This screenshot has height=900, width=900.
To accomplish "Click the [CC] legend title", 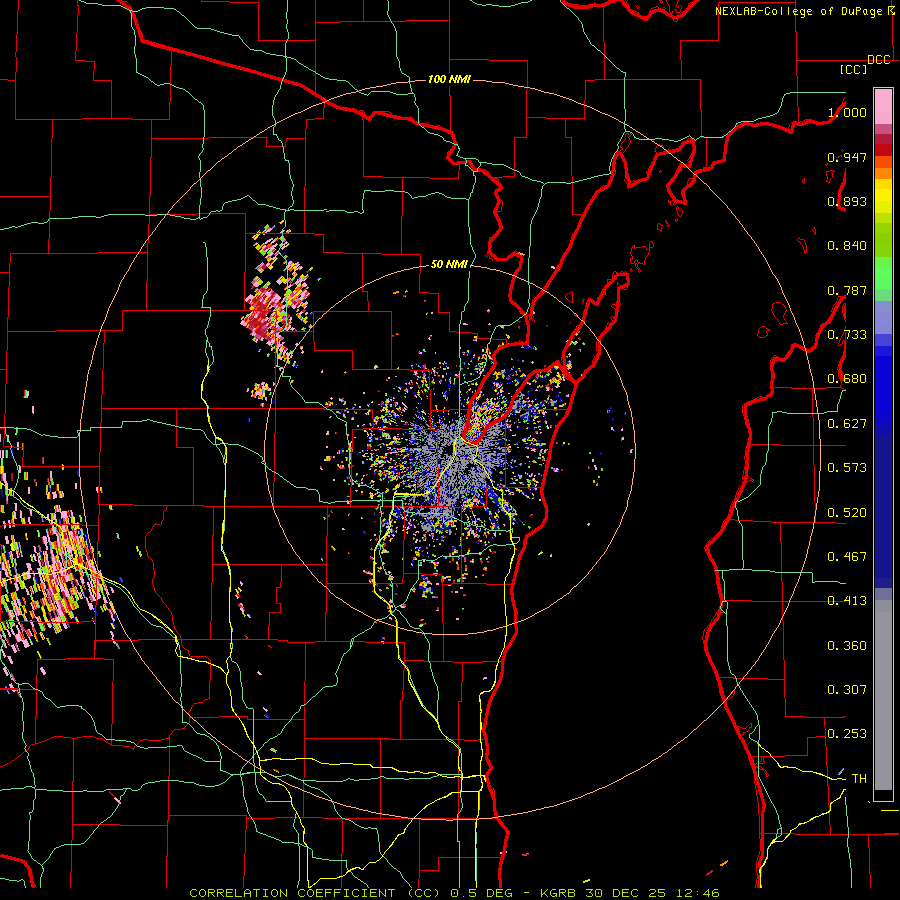I will pos(853,69).
